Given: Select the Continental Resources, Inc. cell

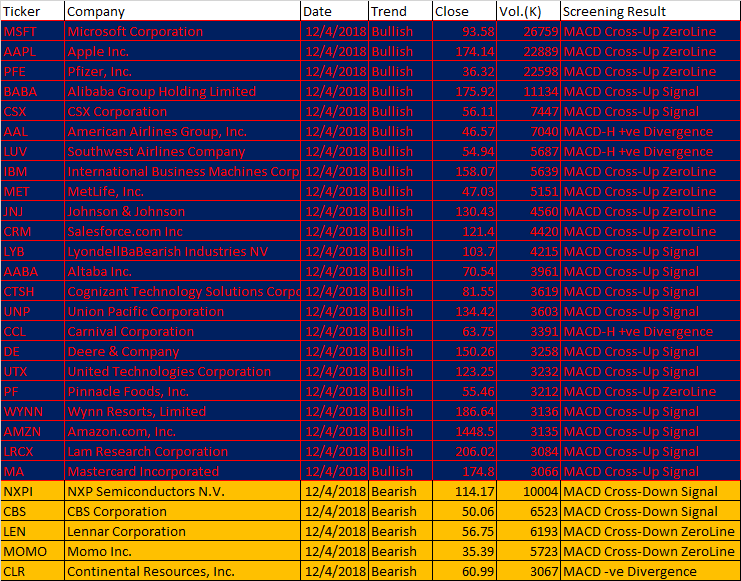Looking at the screenshot, I should coord(182,572).
